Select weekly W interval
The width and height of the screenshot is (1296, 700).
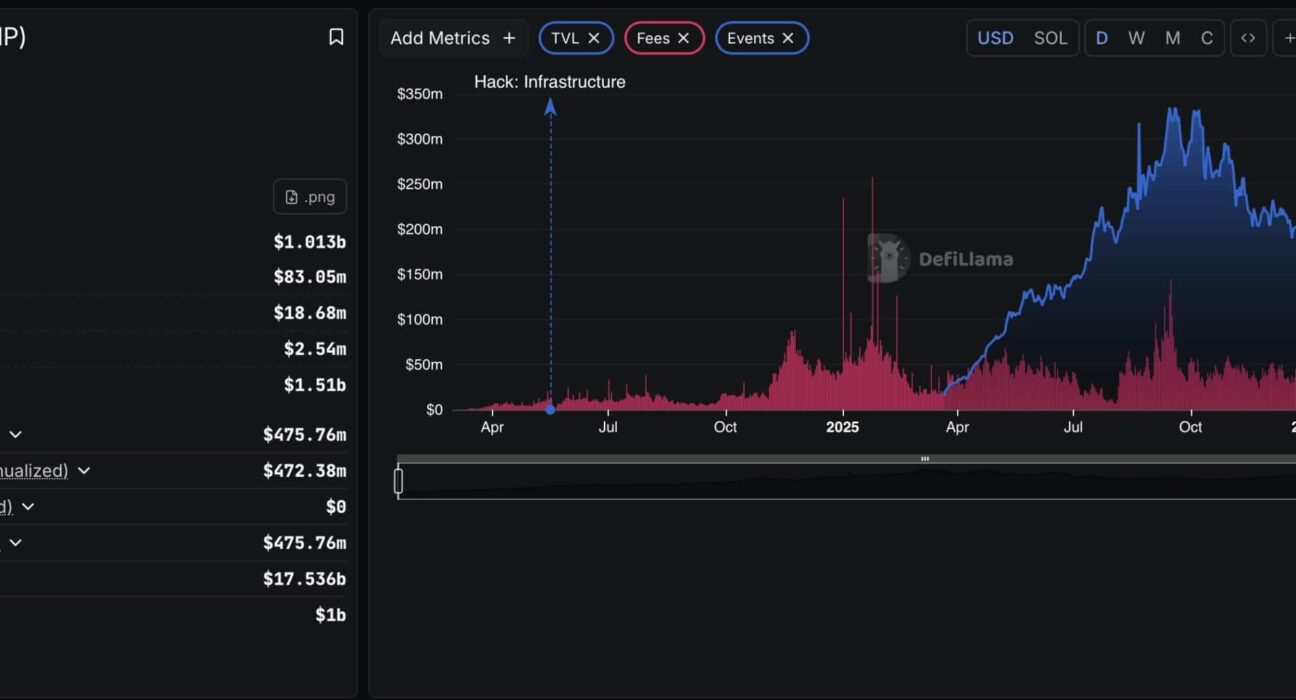pyautogui.click(x=1136, y=38)
